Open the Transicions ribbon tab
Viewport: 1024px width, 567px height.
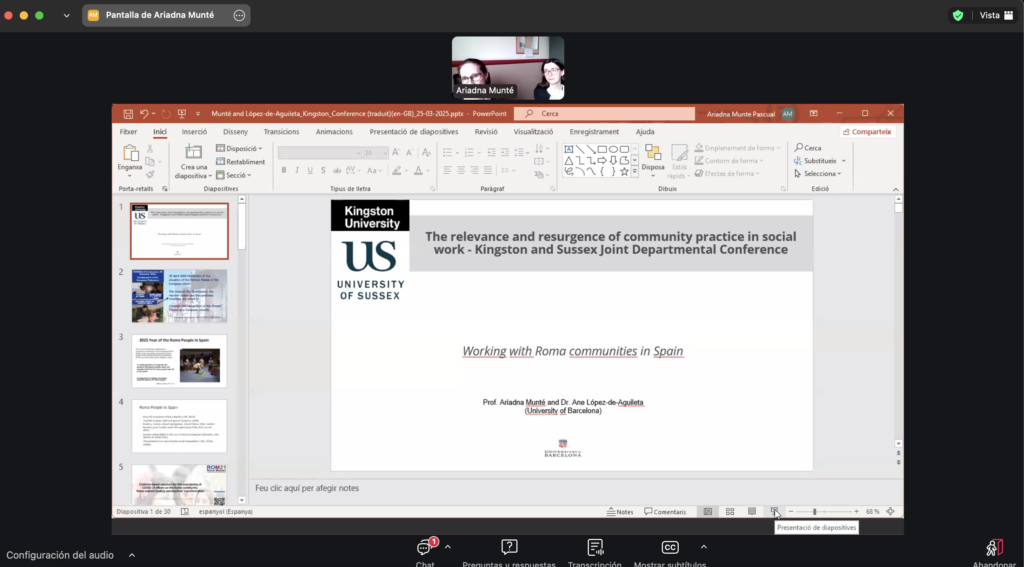point(281,131)
